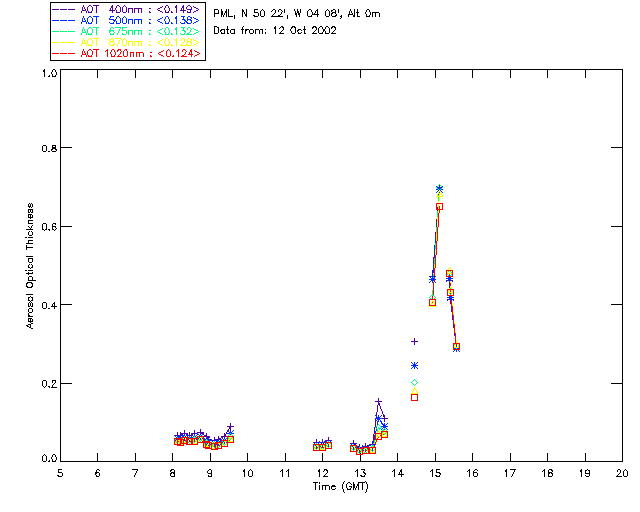Click the y-axis tick label 0.4

click(x=49, y=305)
